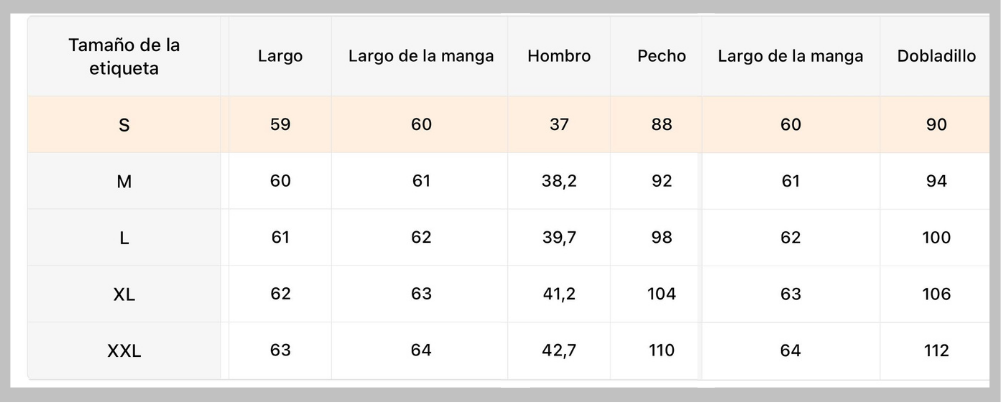Select the Dobladillo value 100
The image size is (1002, 403).
pos(936,238)
